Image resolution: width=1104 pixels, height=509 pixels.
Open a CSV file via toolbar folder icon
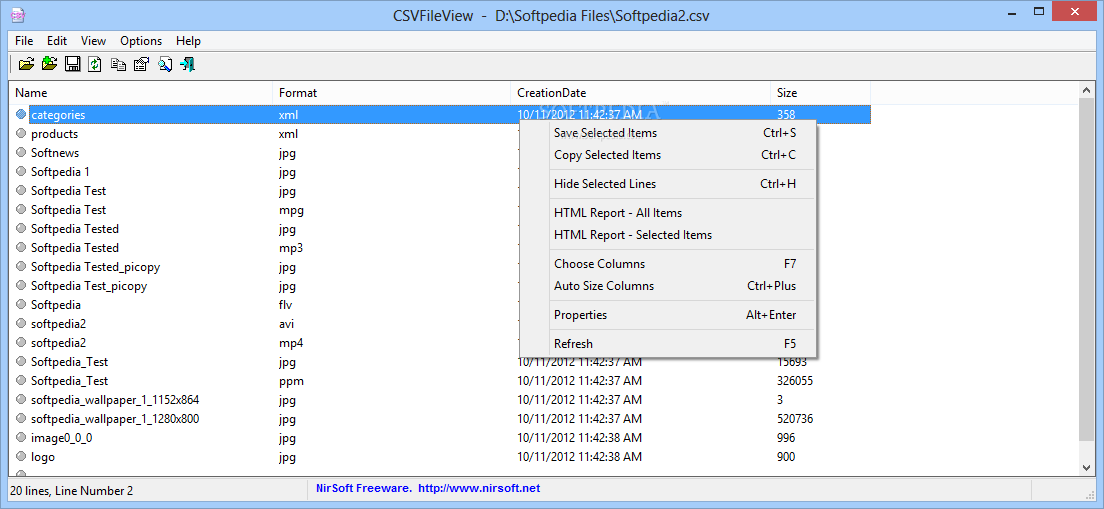26,65
